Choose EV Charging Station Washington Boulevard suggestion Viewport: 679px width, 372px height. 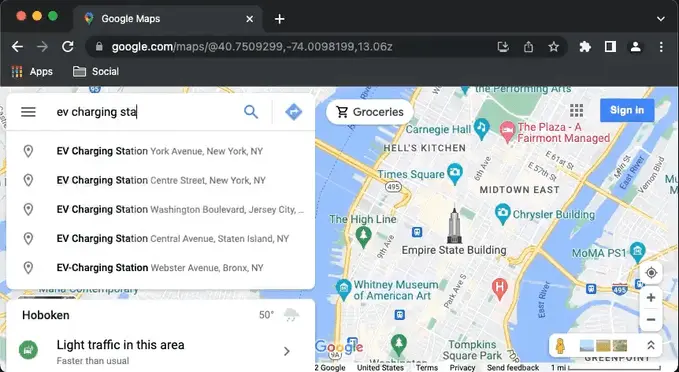160,209
